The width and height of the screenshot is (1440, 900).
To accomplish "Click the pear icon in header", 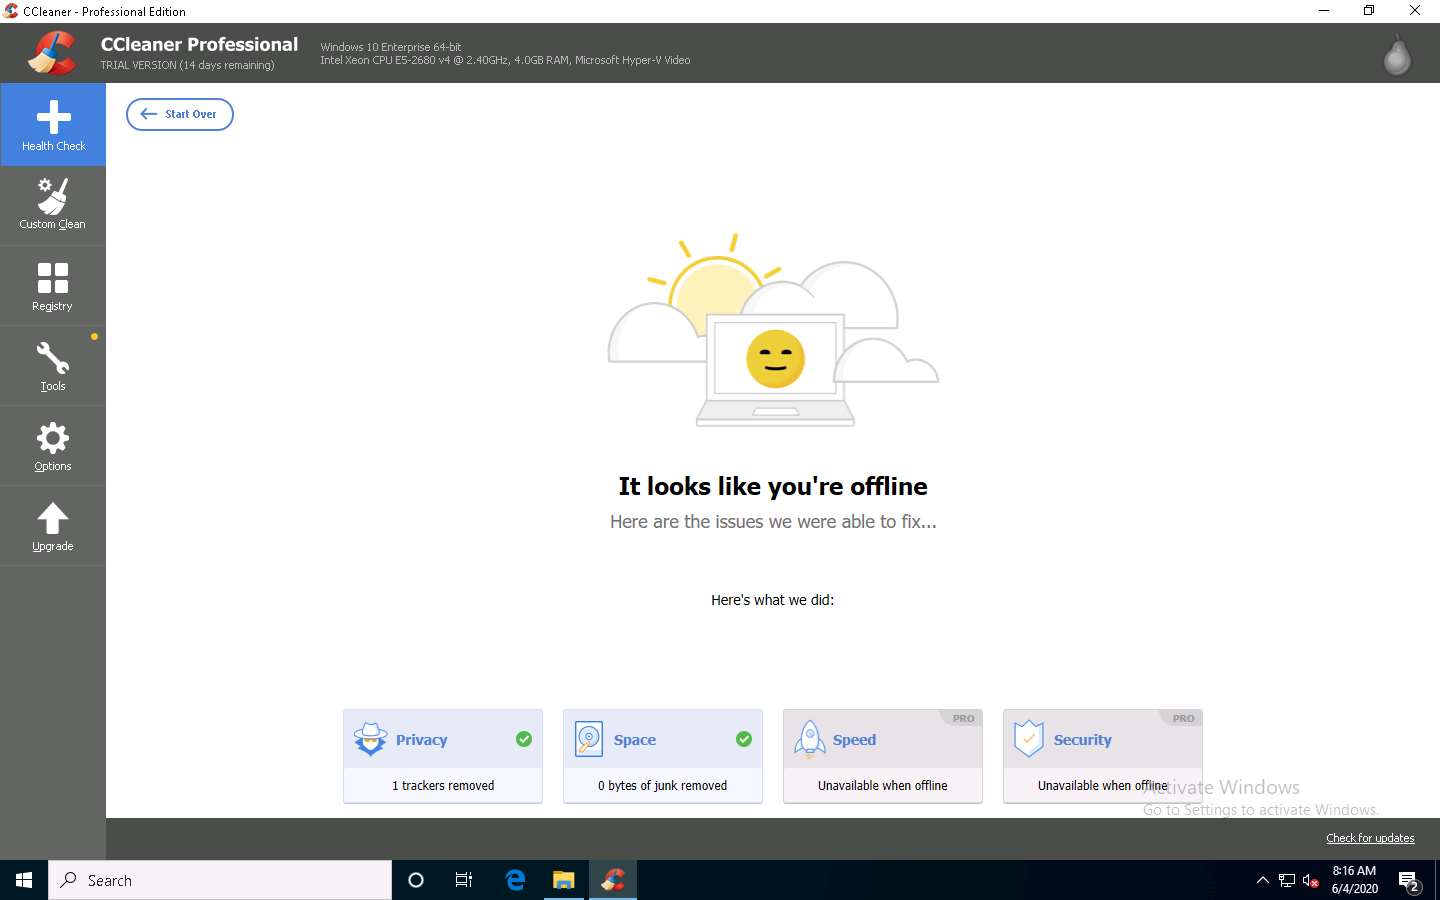I will click(1397, 55).
